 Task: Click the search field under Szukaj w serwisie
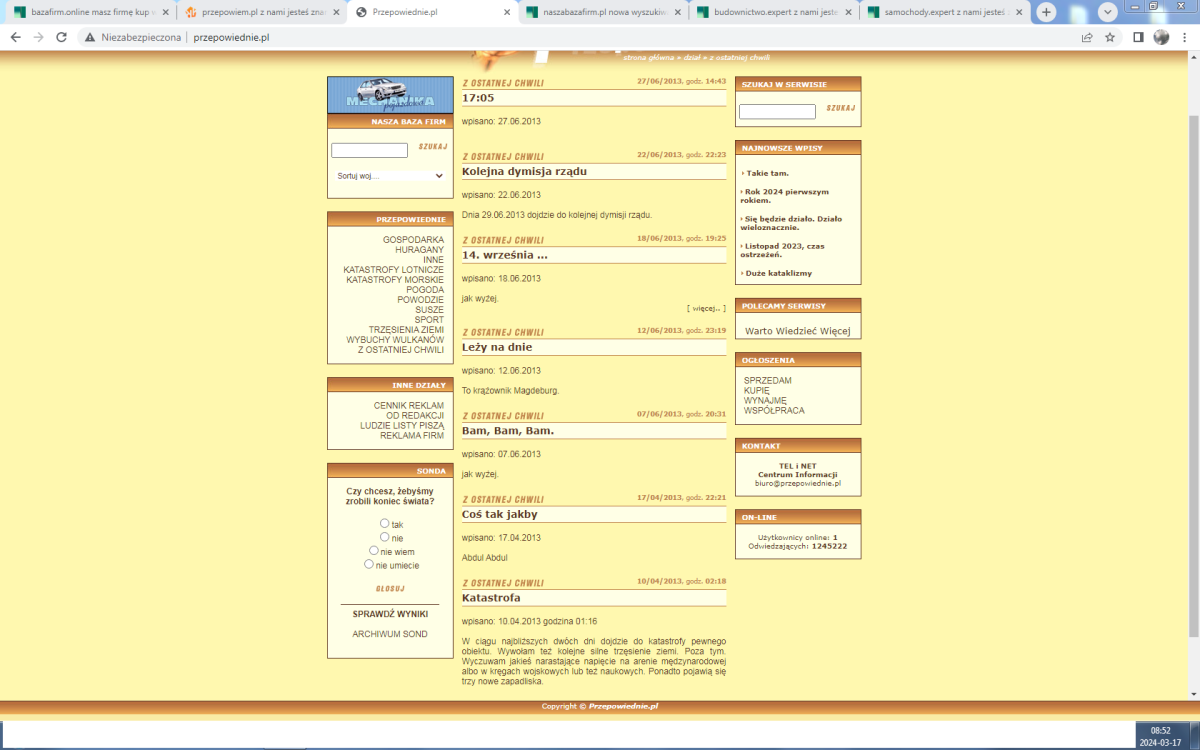tap(777, 112)
